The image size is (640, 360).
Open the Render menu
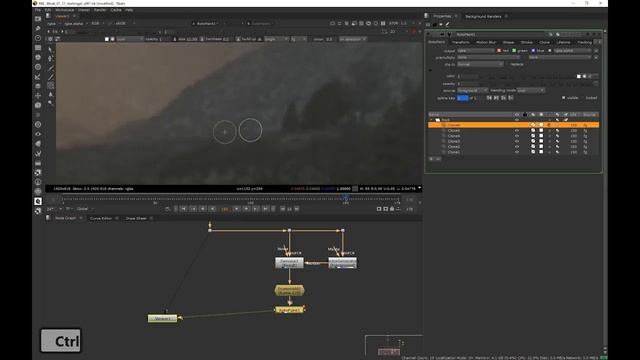pos(100,10)
